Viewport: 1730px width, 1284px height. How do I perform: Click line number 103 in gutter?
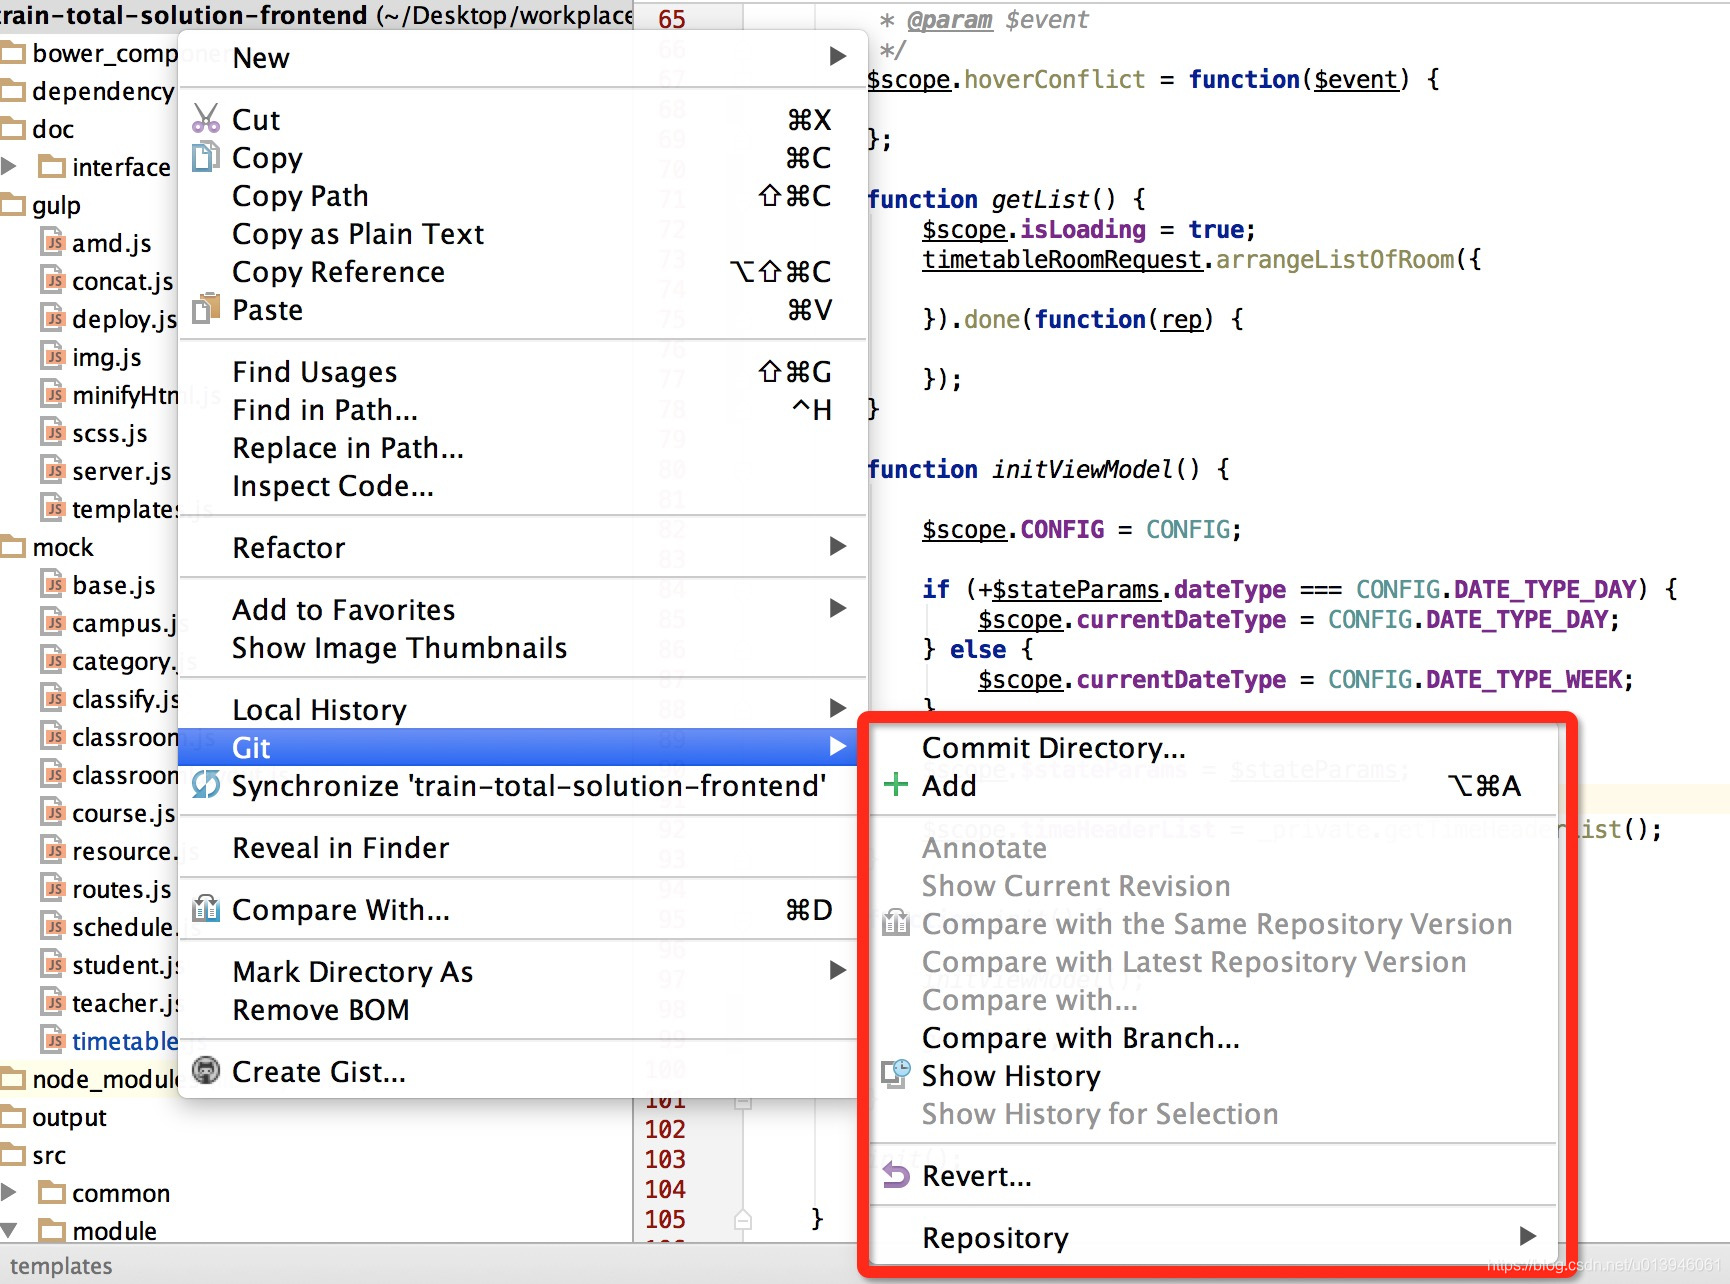(665, 1159)
